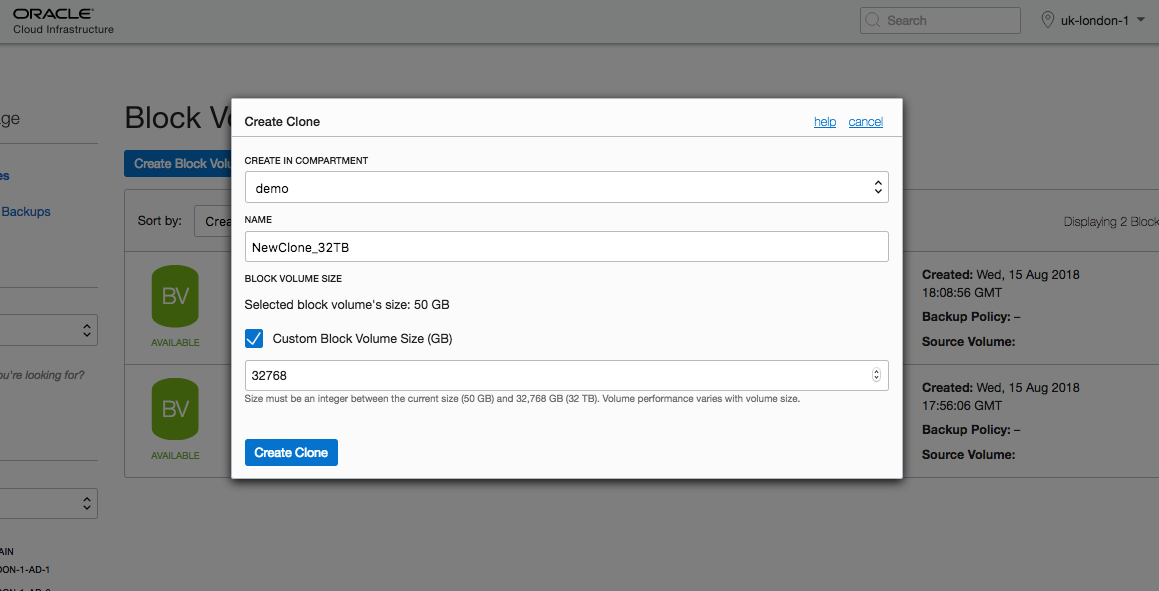
Task: Click the Oracle Cloud Infrastructure logo
Action: [x=62, y=20]
